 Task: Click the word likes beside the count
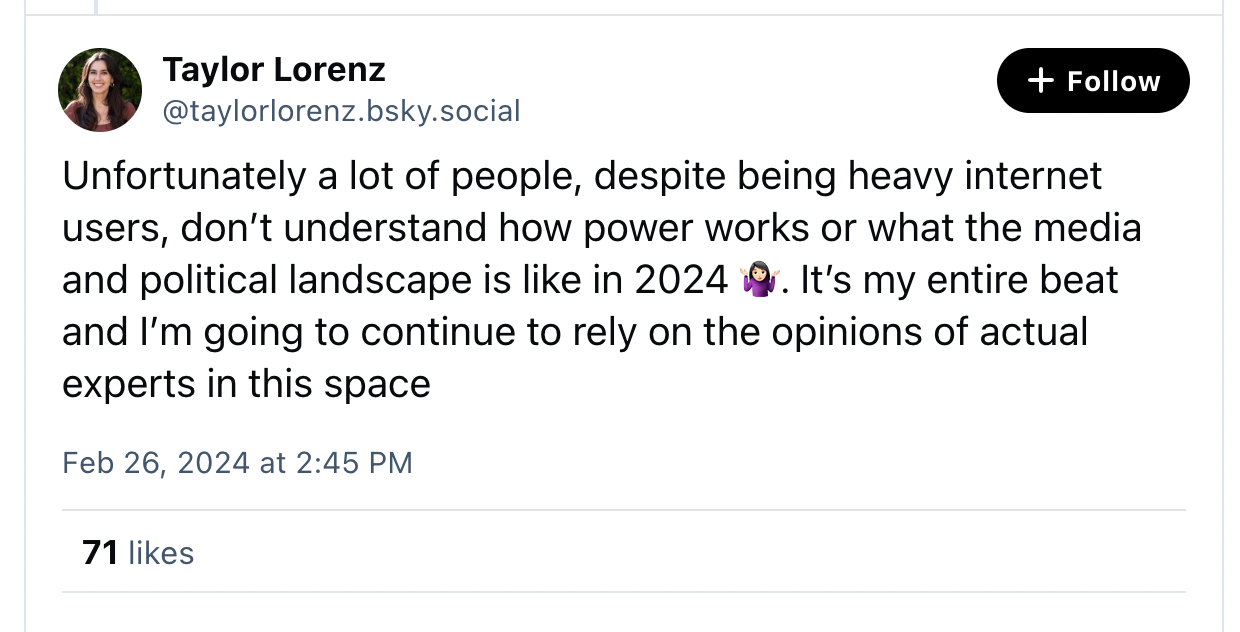[x=163, y=552]
